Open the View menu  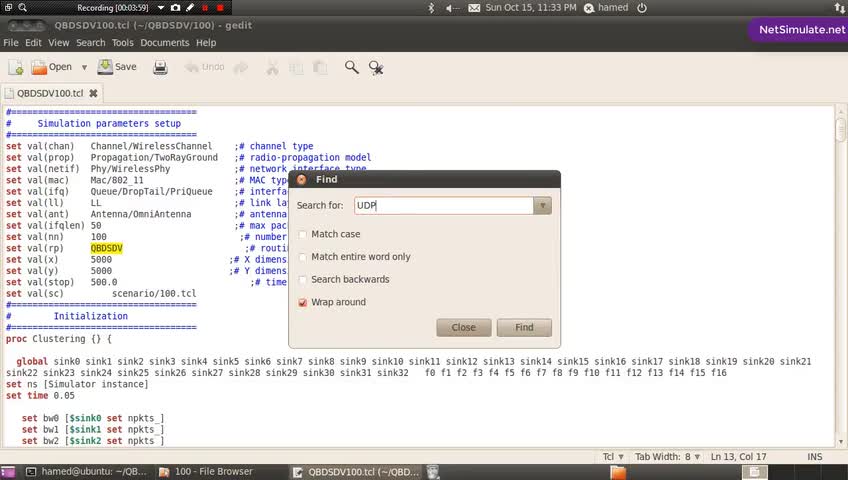[58, 43]
